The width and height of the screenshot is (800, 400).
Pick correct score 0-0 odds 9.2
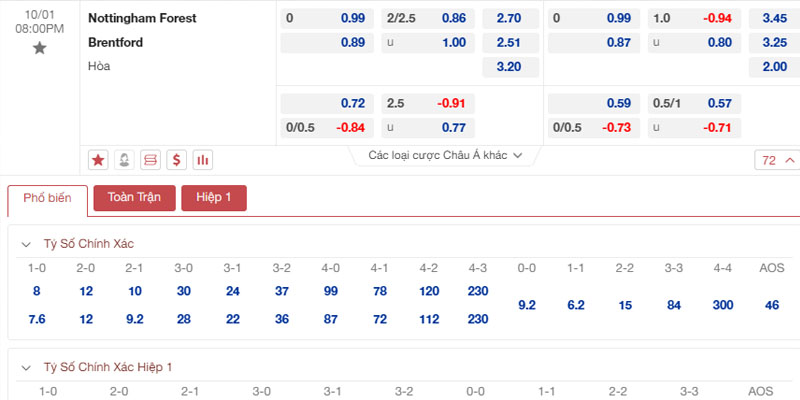pos(527,306)
